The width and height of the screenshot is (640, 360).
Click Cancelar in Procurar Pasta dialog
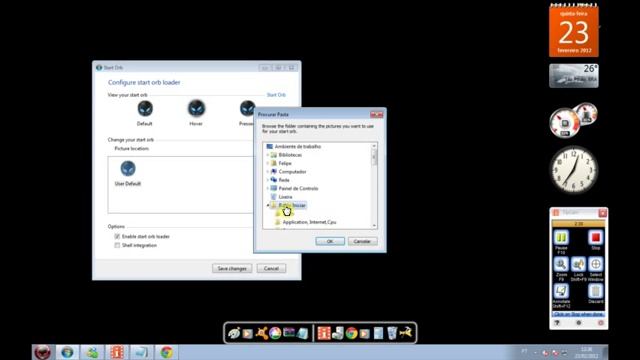[362, 241]
